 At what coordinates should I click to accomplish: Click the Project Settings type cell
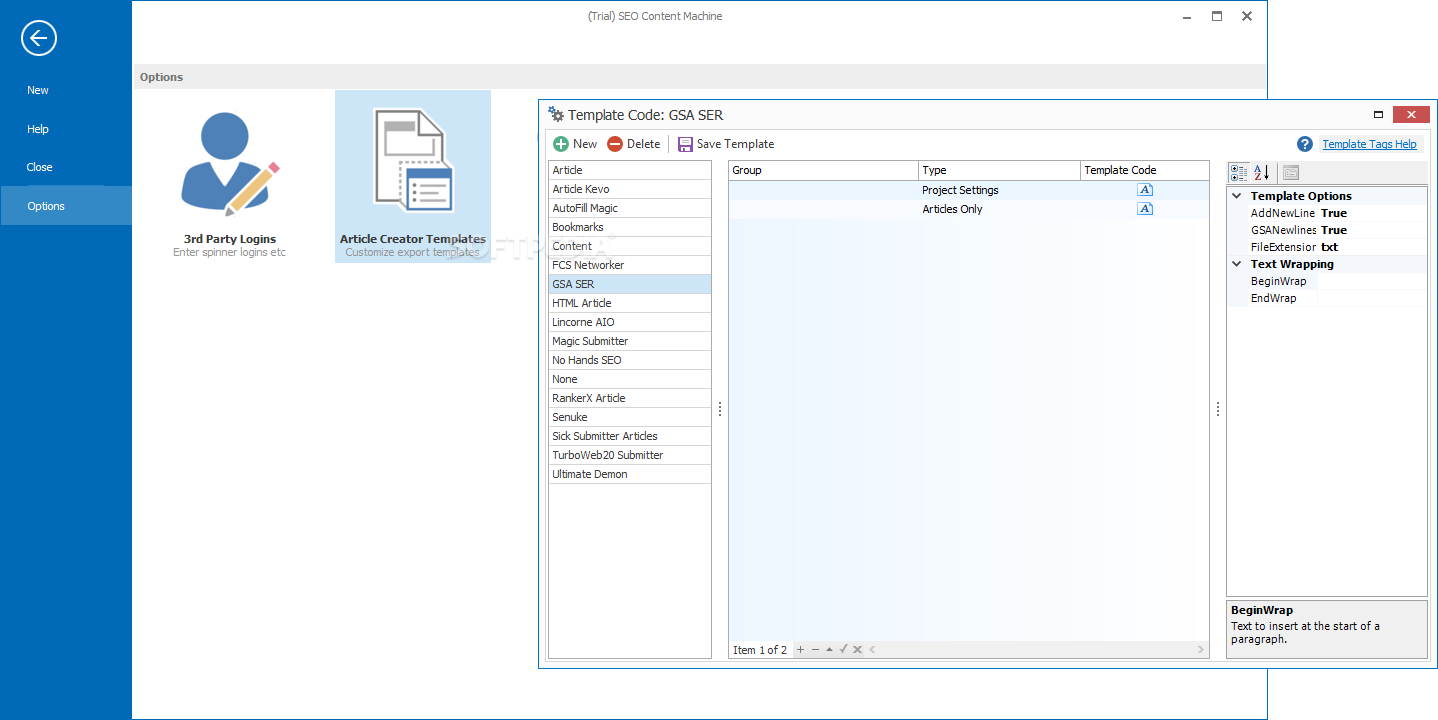point(999,190)
